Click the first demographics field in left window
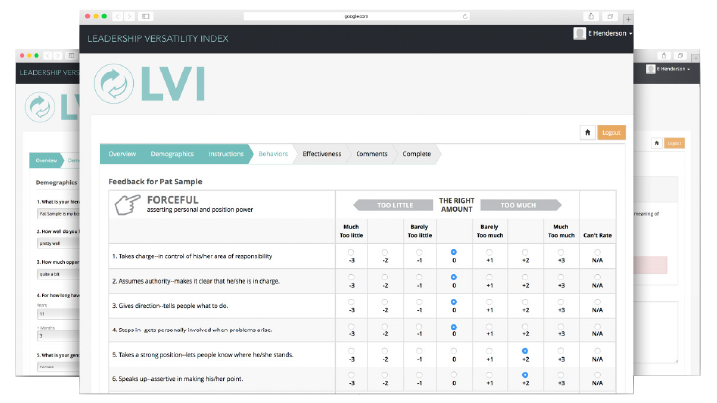 (58, 214)
